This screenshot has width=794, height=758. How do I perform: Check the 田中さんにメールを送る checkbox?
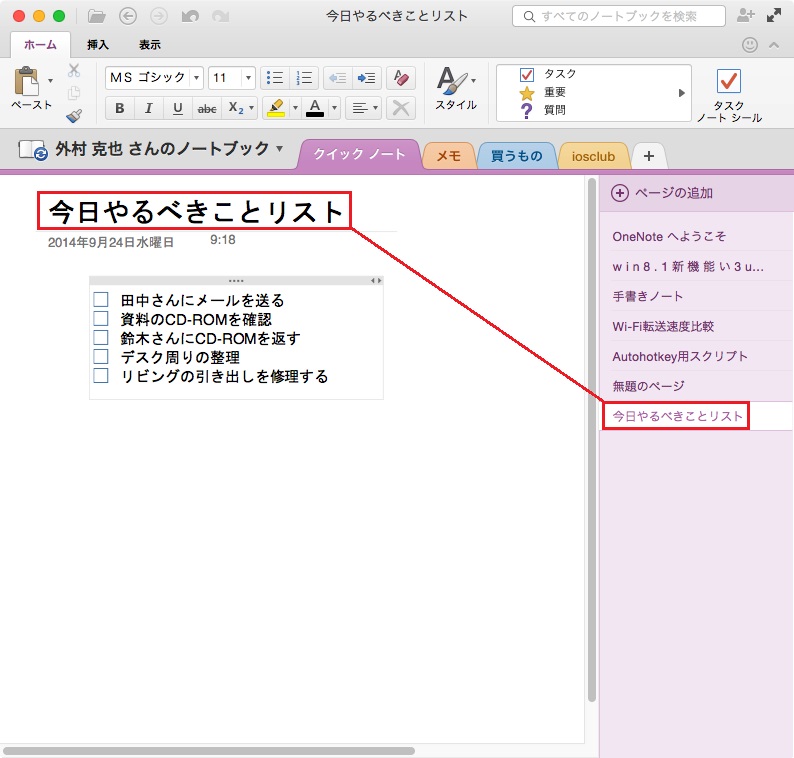(100, 300)
